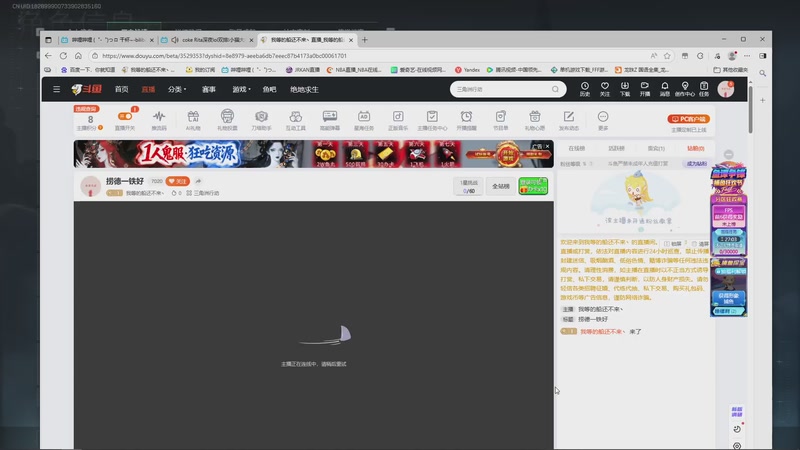Screen dimensions: 800x450
Task: Open a new browser tab with plus
Action: [x=364, y=40]
